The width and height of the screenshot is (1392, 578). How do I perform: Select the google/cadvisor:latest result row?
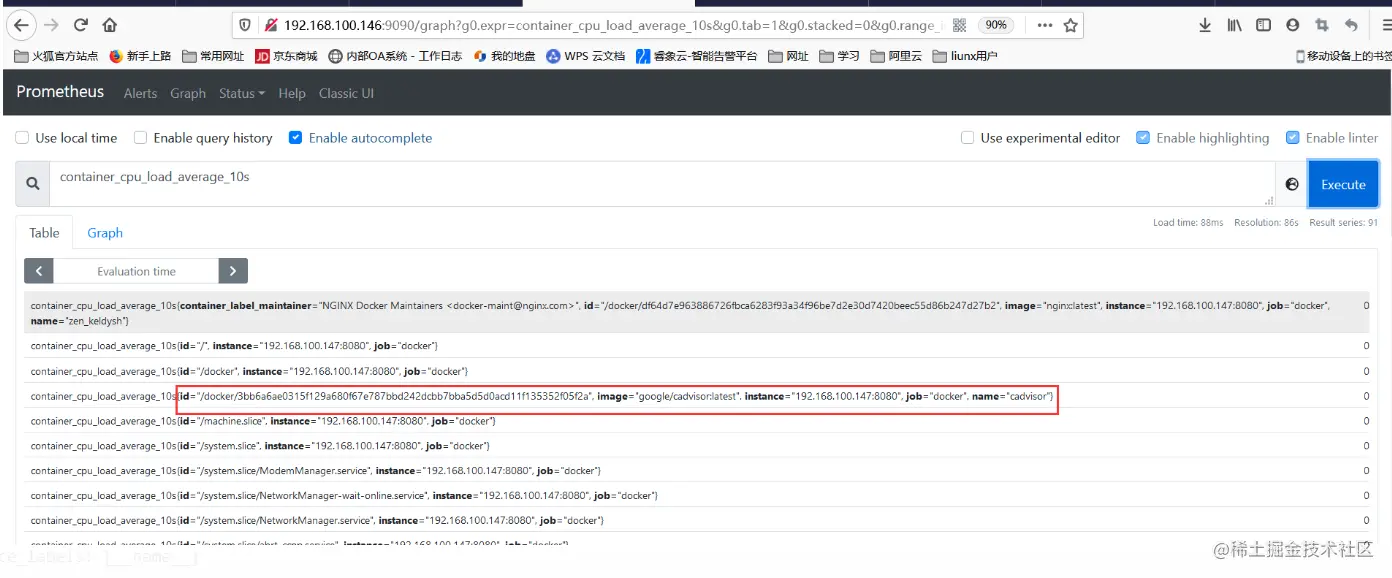[696, 396]
